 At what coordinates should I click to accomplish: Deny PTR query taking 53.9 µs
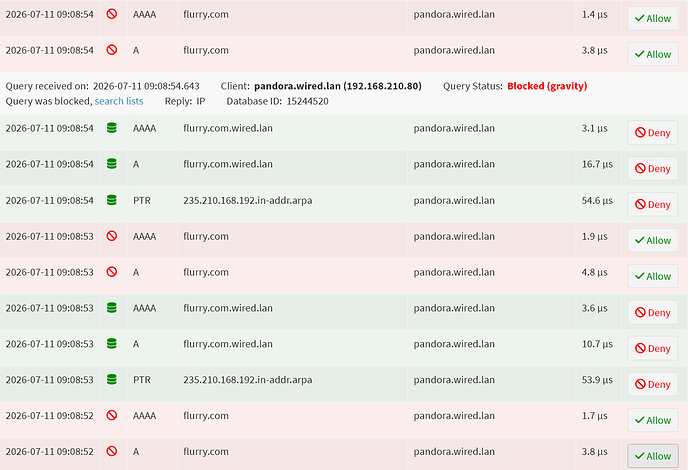point(653,384)
